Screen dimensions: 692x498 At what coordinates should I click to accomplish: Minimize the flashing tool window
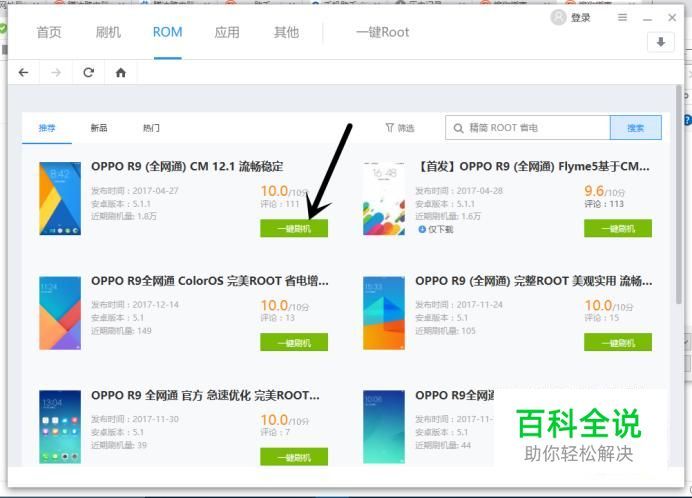point(647,18)
